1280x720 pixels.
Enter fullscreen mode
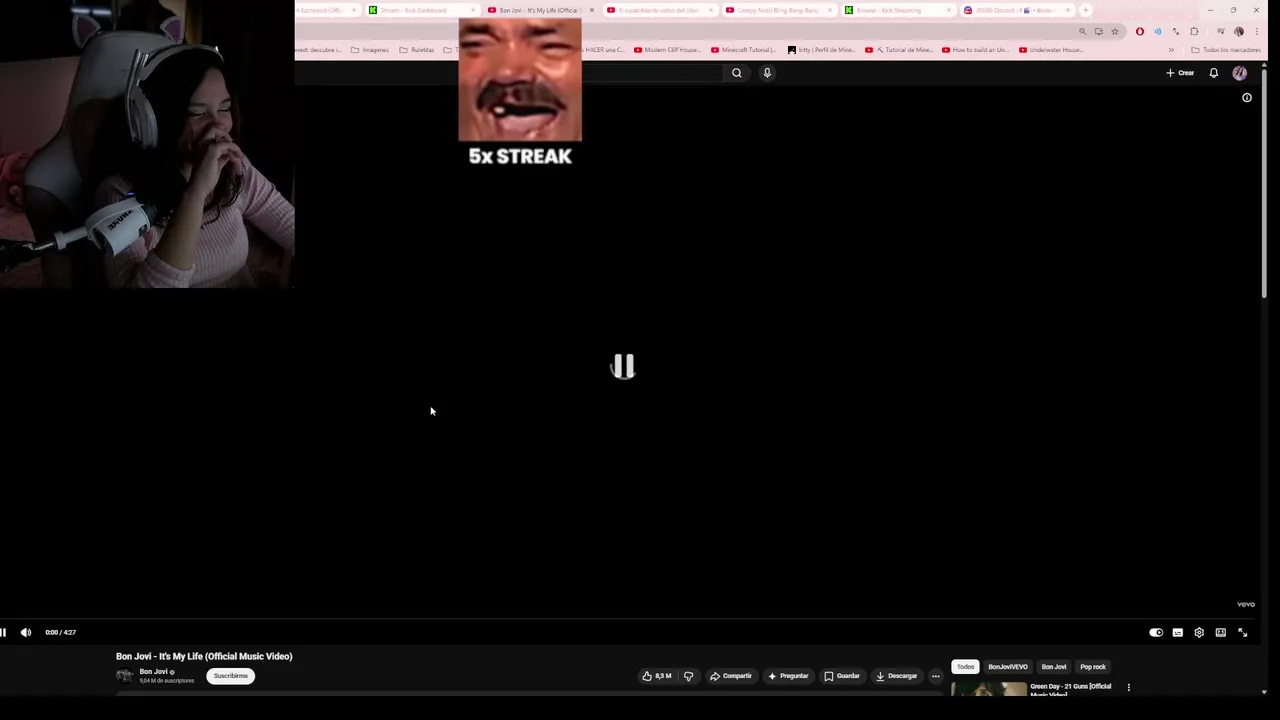(x=1243, y=632)
